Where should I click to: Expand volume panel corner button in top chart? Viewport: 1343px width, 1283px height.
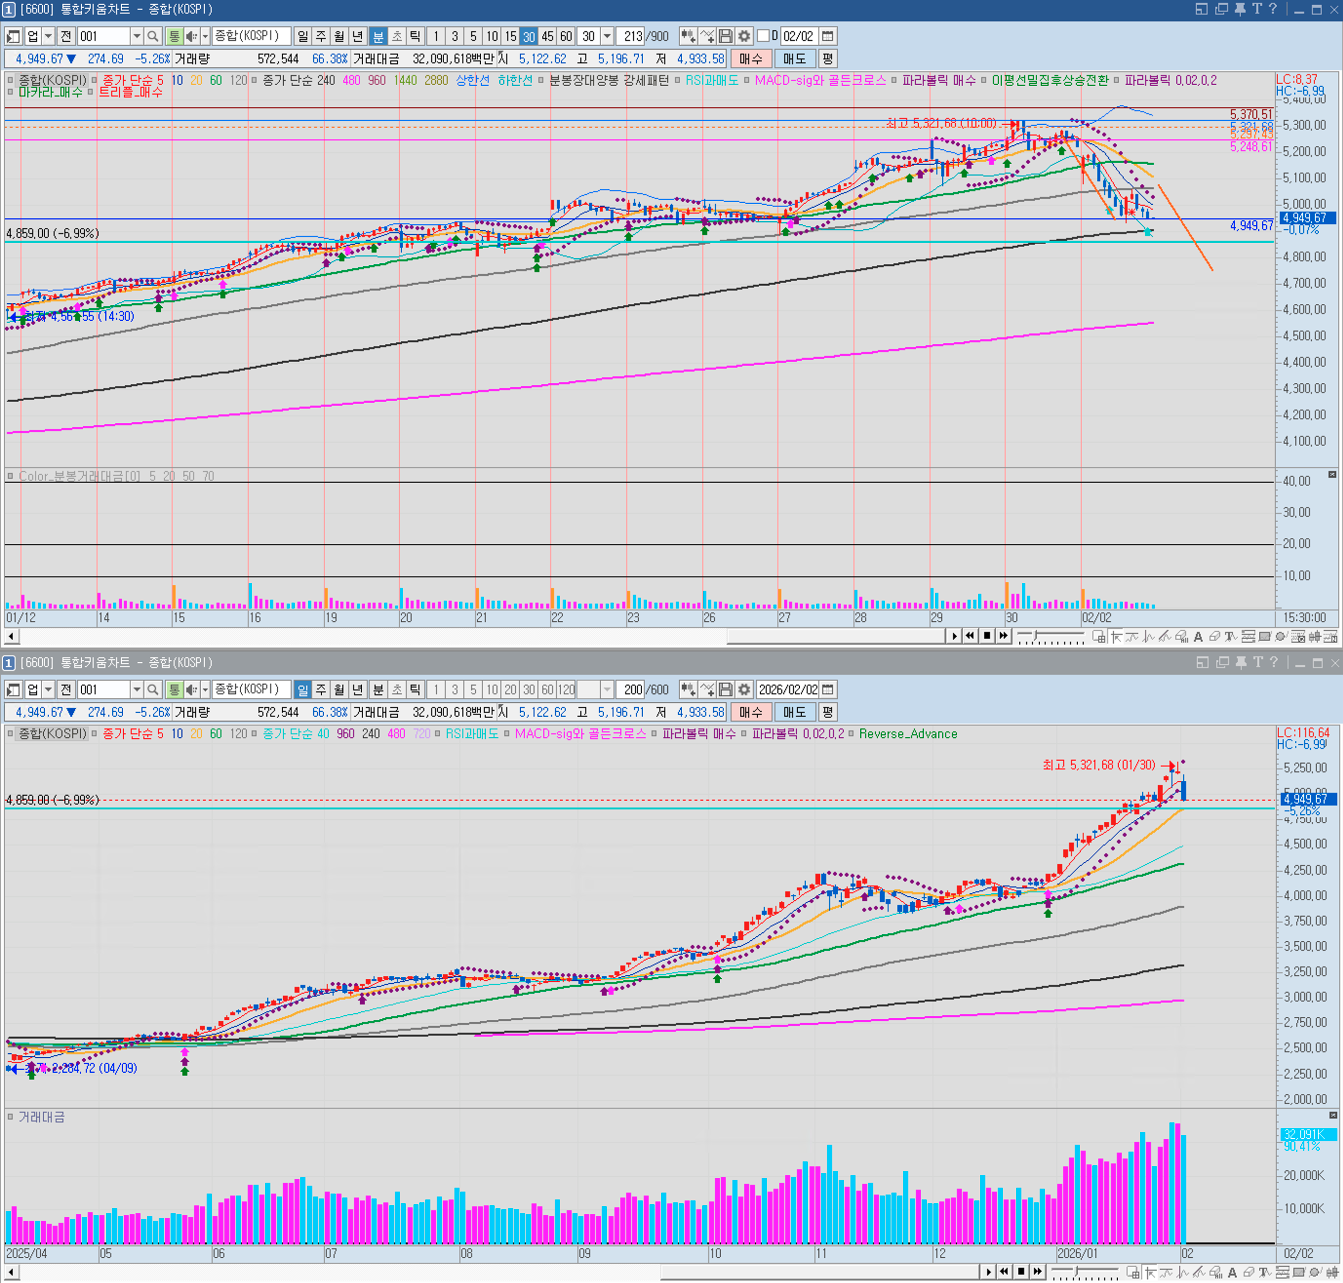point(1332,474)
